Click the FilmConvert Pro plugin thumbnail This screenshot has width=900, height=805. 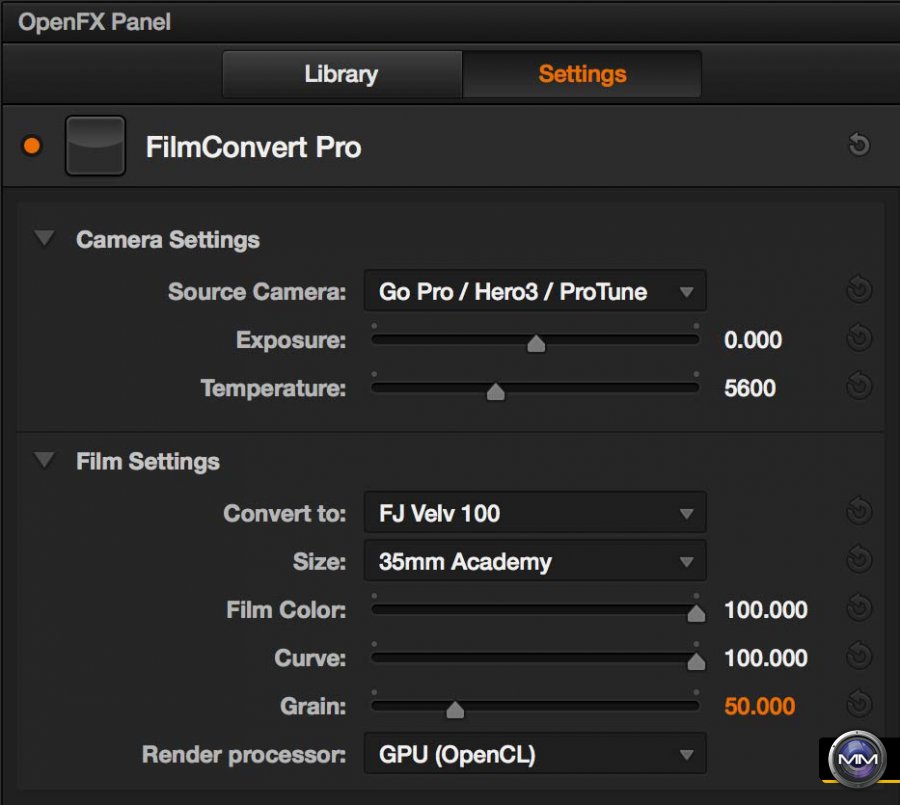pyautogui.click(x=95, y=146)
